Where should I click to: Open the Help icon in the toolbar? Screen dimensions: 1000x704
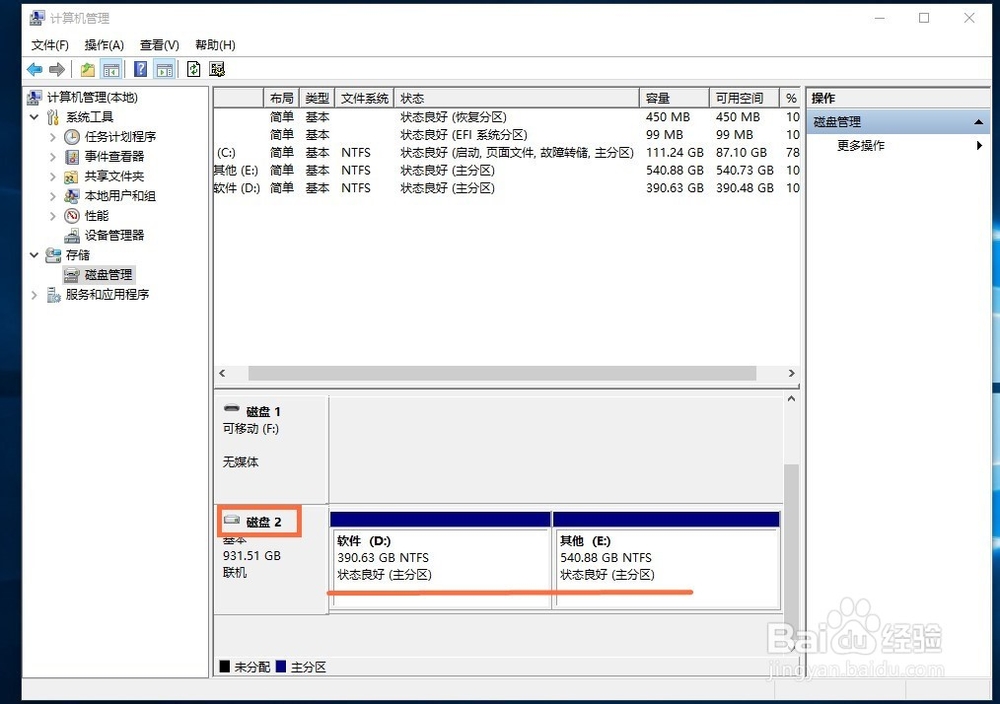pos(140,68)
